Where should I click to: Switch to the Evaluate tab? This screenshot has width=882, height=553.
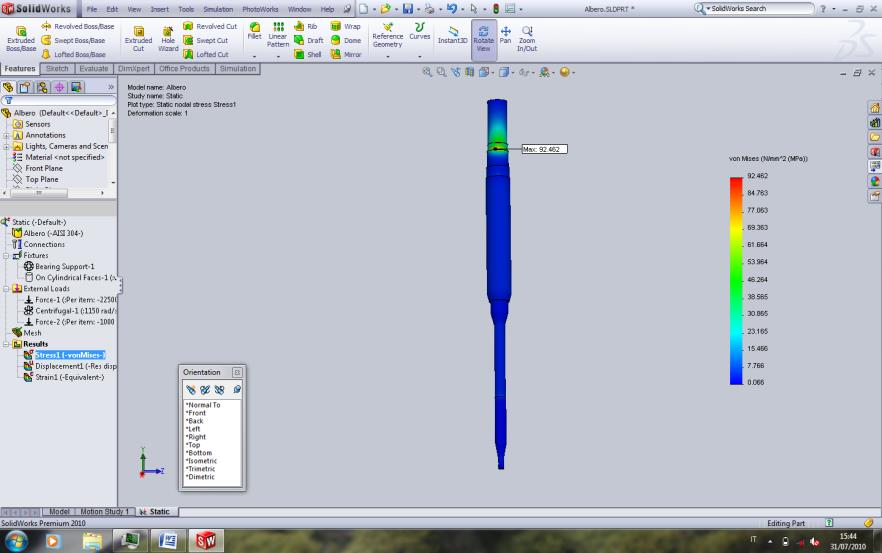coord(94,69)
